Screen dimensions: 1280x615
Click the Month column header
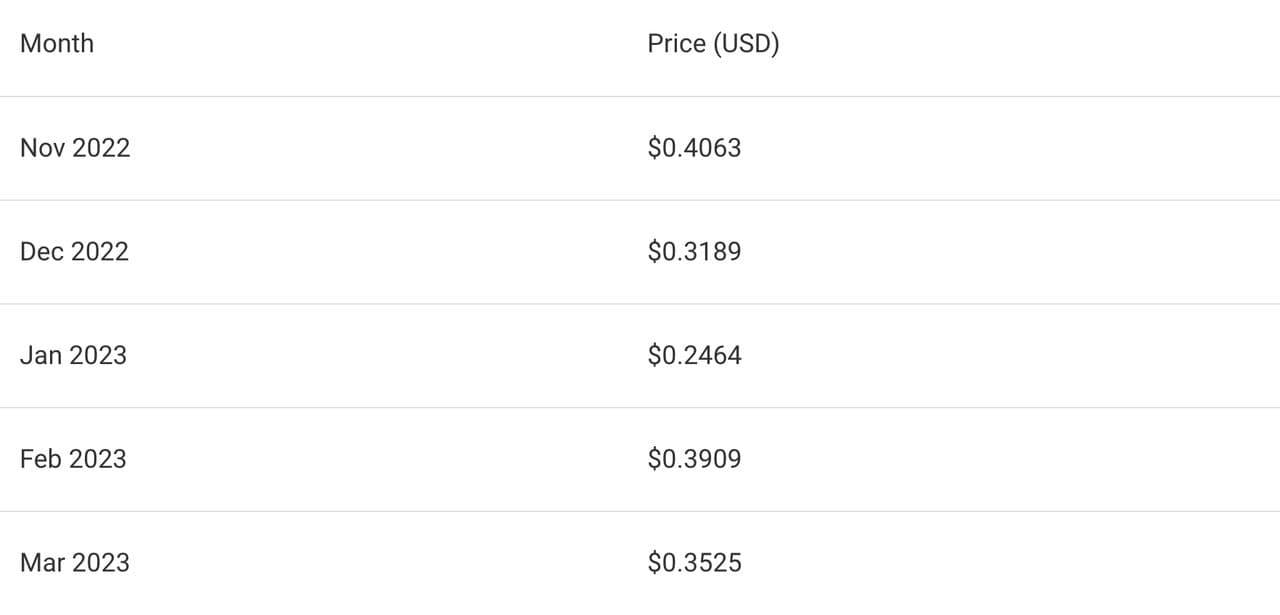(57, 44)
